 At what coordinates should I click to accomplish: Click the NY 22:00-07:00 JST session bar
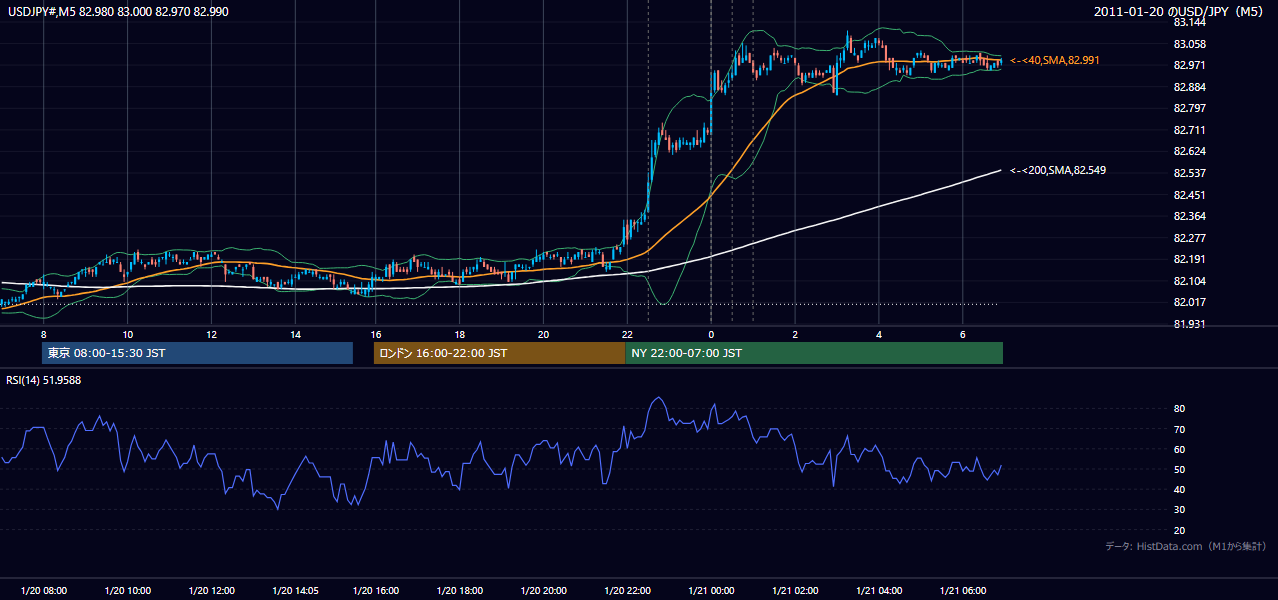pyautogui.click(x=814, y=353)
